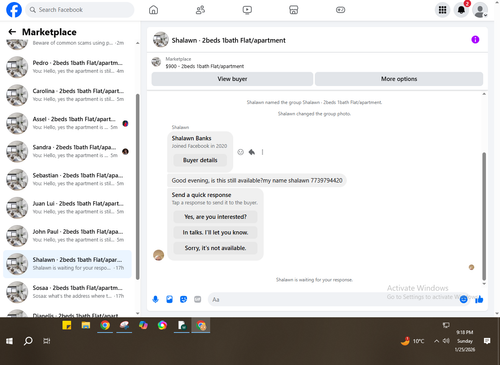Click the attach photo icon
The height and width of the screenshot is (365, 500).
169,299
